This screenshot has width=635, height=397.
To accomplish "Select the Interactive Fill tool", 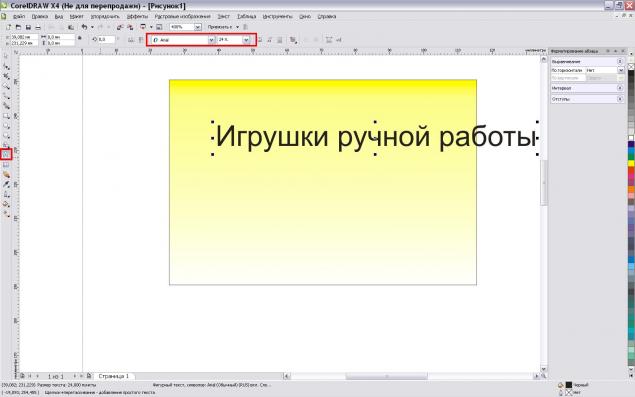I will (6, 214).
